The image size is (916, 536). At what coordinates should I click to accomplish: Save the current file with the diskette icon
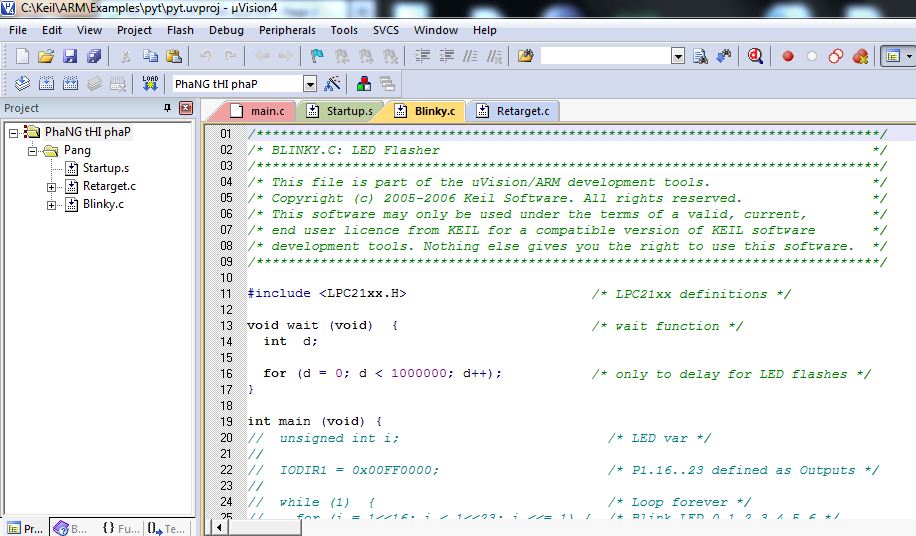point(70,56)
